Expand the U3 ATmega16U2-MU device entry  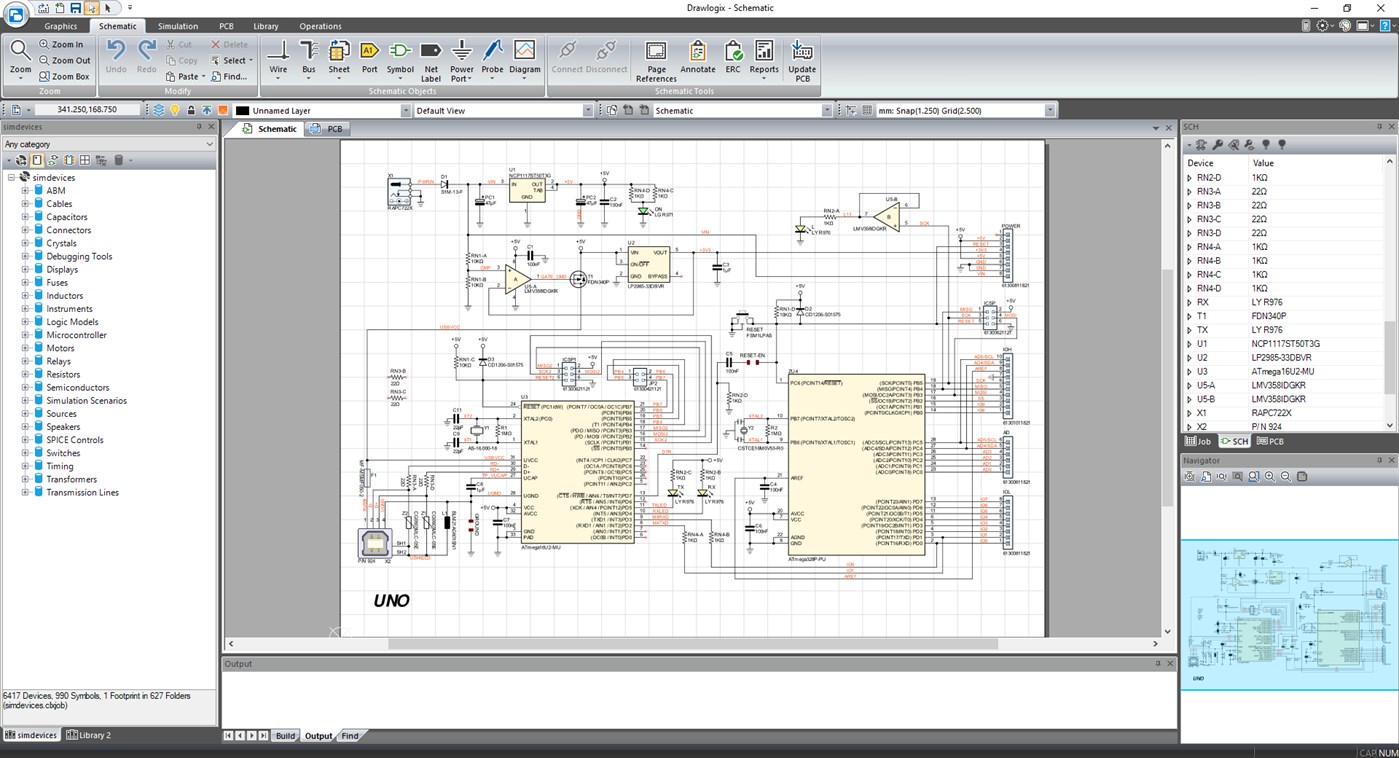click(x=1189, y=371)
